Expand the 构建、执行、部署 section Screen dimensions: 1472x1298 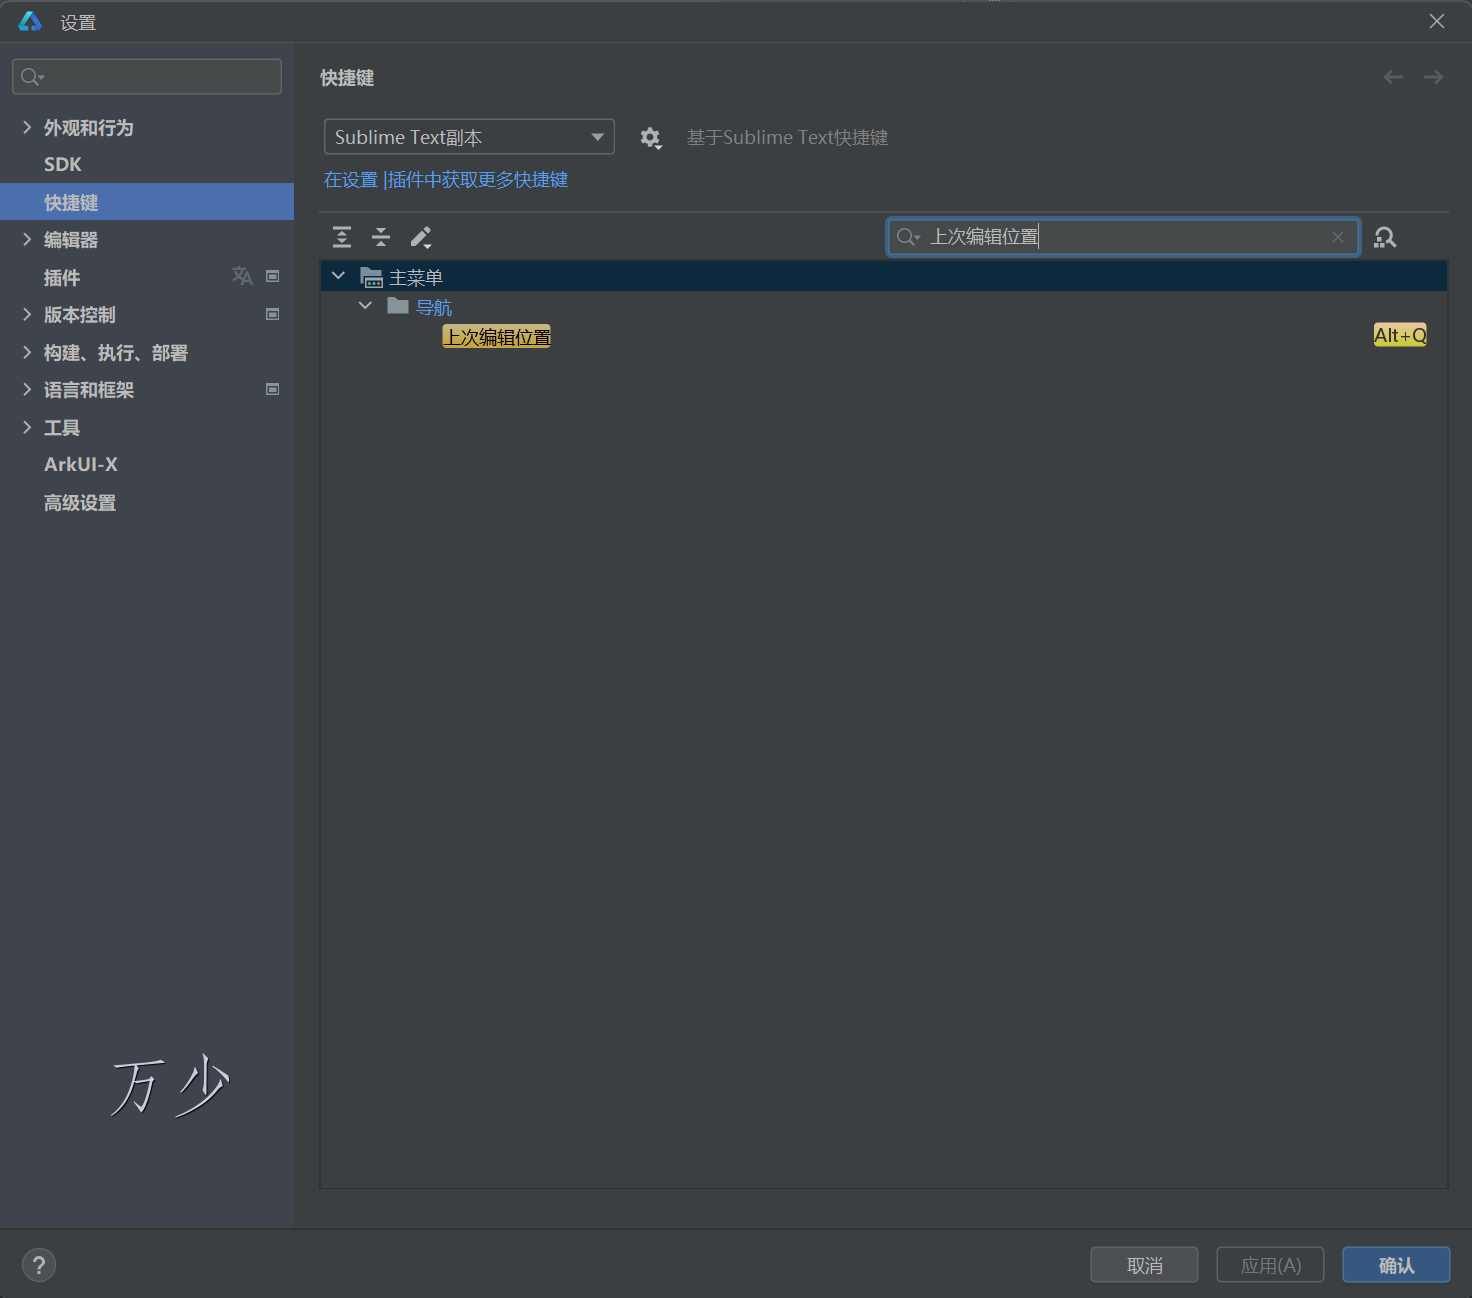pyautogui.click(x=27, y=352)
